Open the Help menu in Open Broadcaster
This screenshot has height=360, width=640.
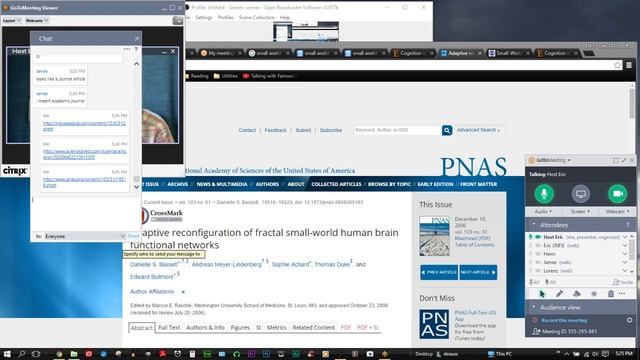[x=285, y=18]
